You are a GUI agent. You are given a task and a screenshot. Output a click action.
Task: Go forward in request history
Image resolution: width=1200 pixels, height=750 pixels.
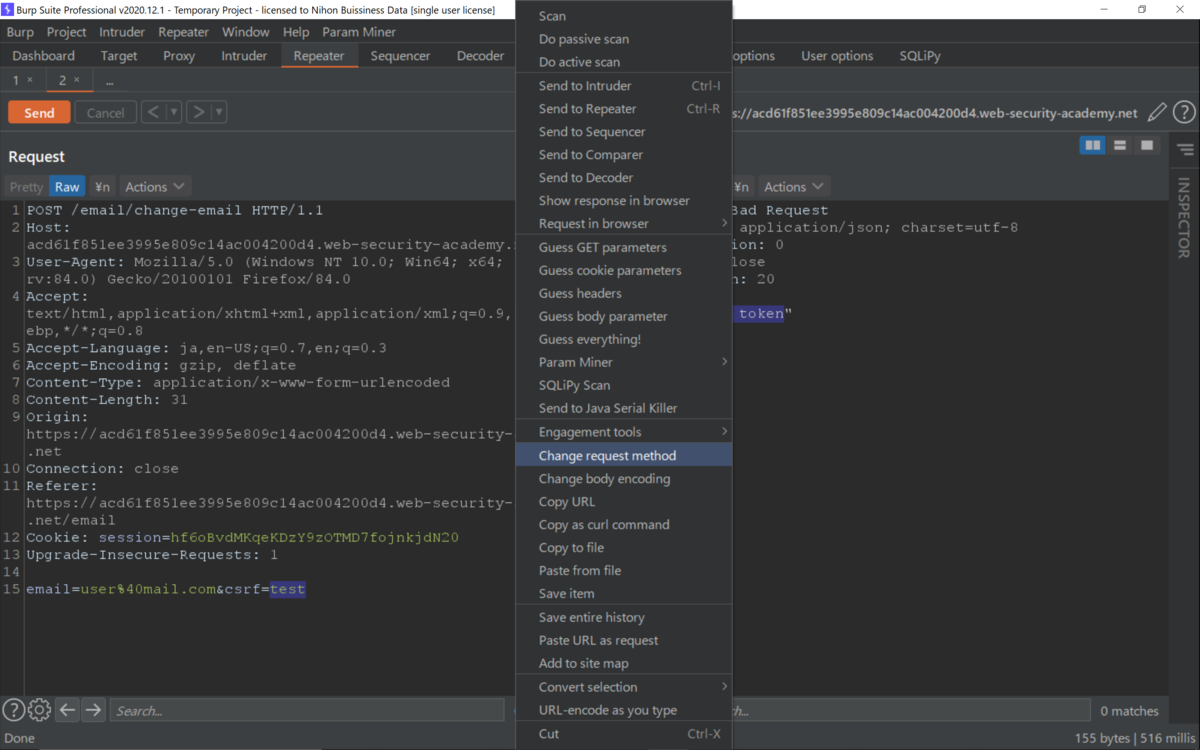[199, 112]
